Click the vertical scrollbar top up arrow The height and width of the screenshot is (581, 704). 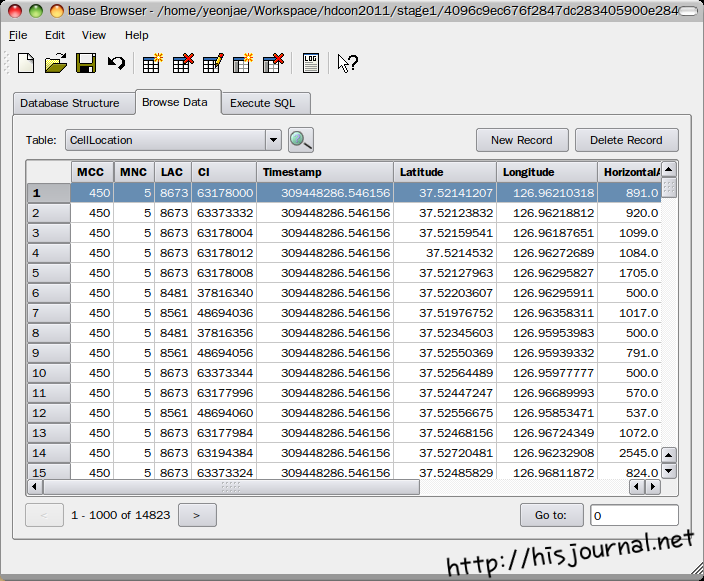click(x=669, y=170)
